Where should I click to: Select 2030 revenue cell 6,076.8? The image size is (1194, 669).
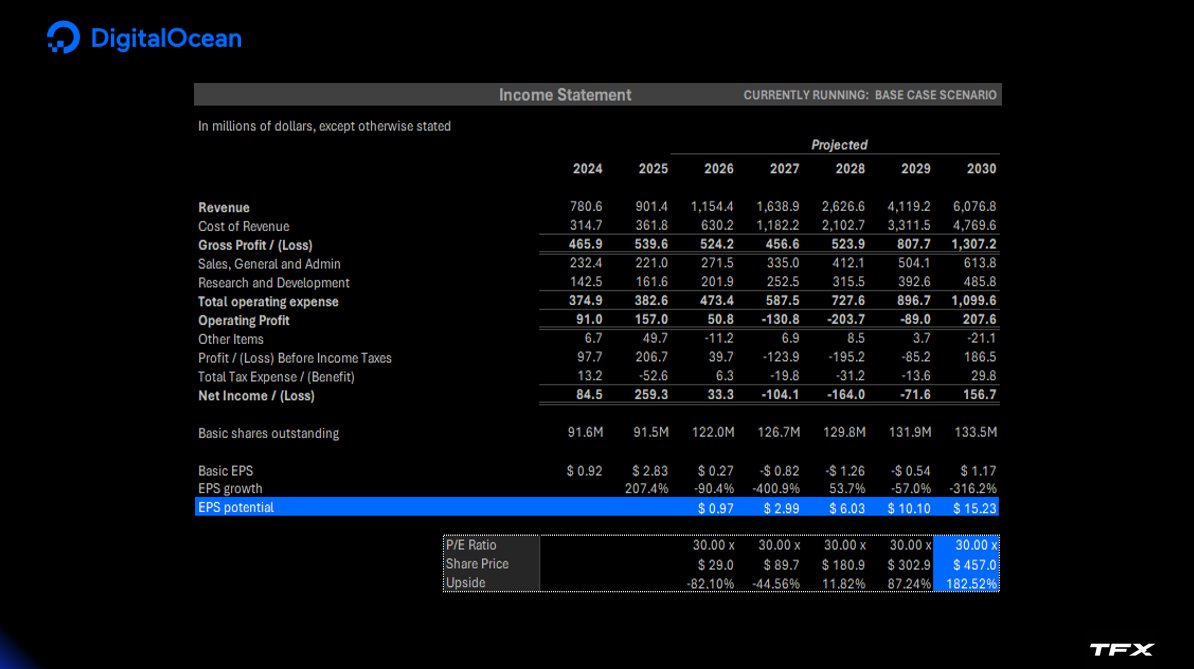[x=974, y=206]
